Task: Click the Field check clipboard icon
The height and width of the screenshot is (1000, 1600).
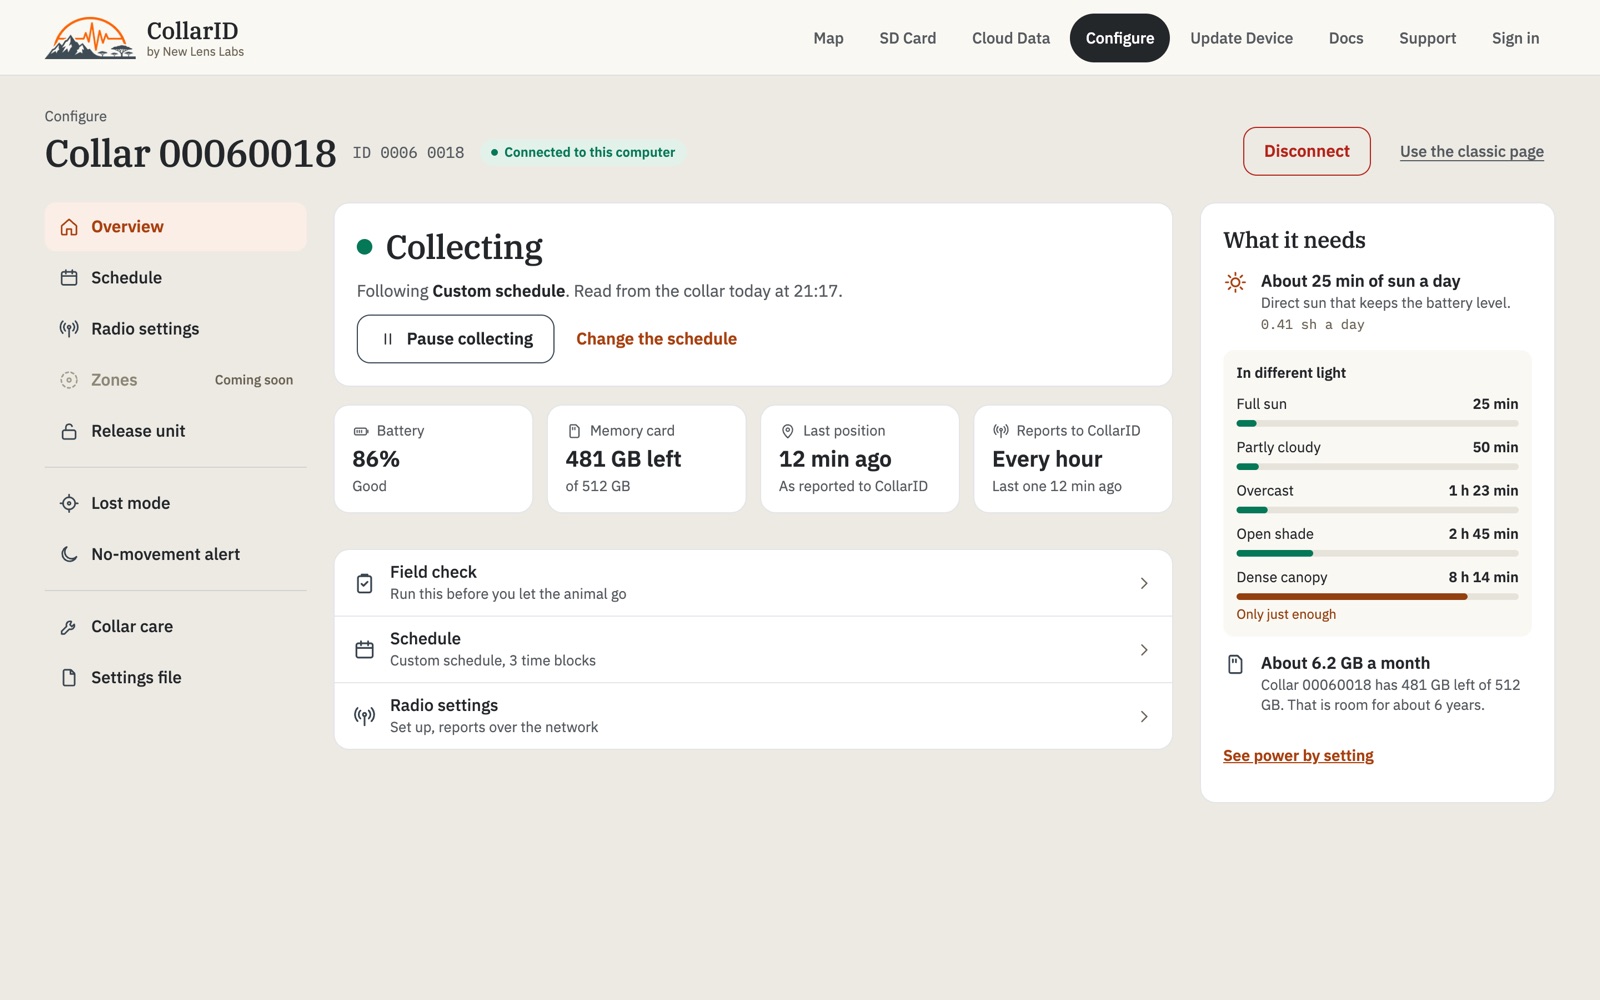Action: [365, 583]
